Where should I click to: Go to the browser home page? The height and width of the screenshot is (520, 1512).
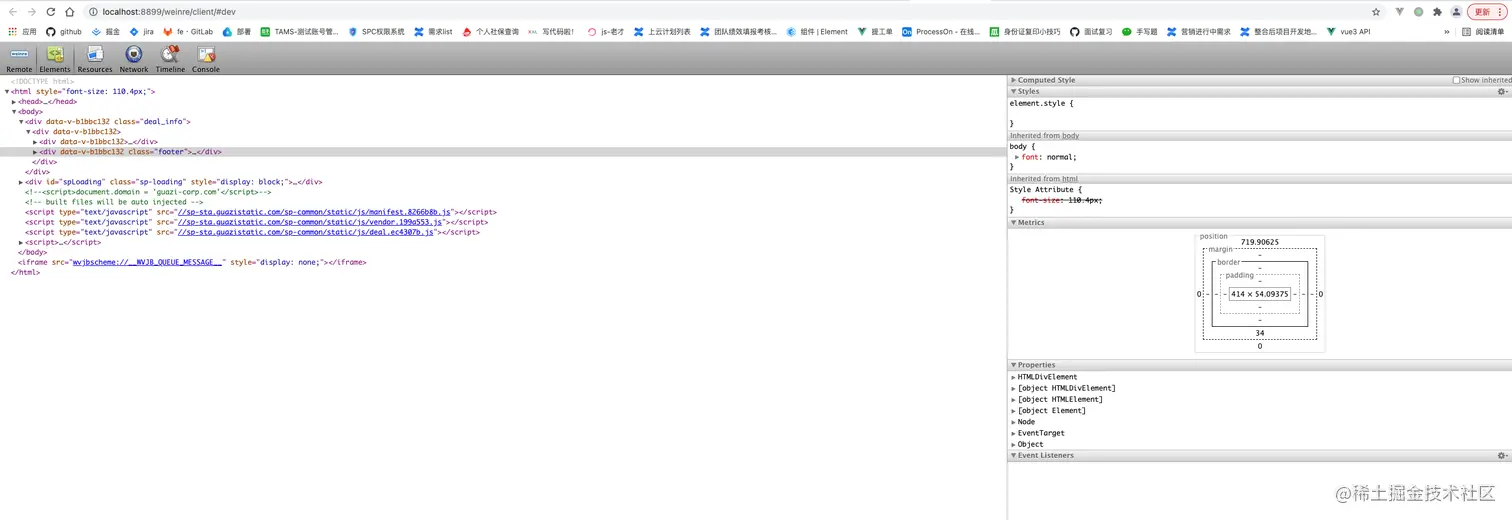69,12
